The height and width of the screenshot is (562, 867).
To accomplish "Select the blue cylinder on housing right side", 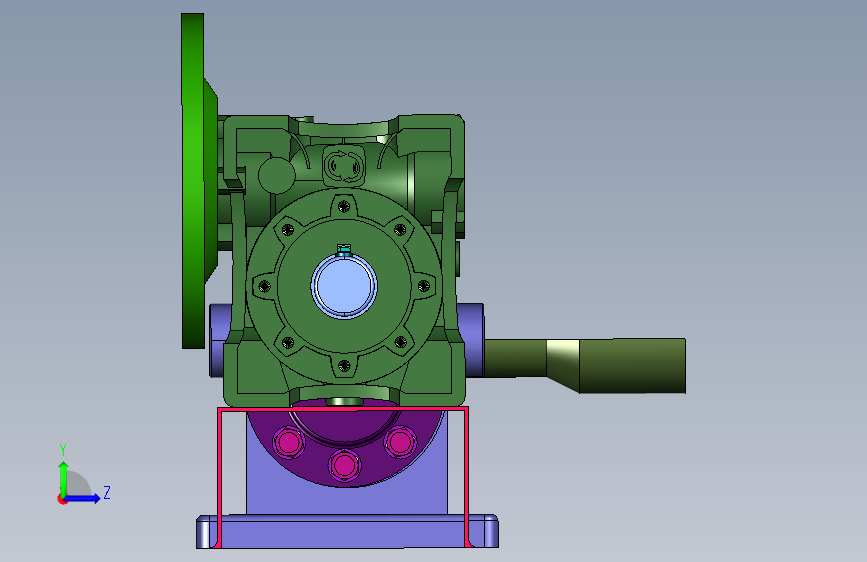I will [470, 340].
